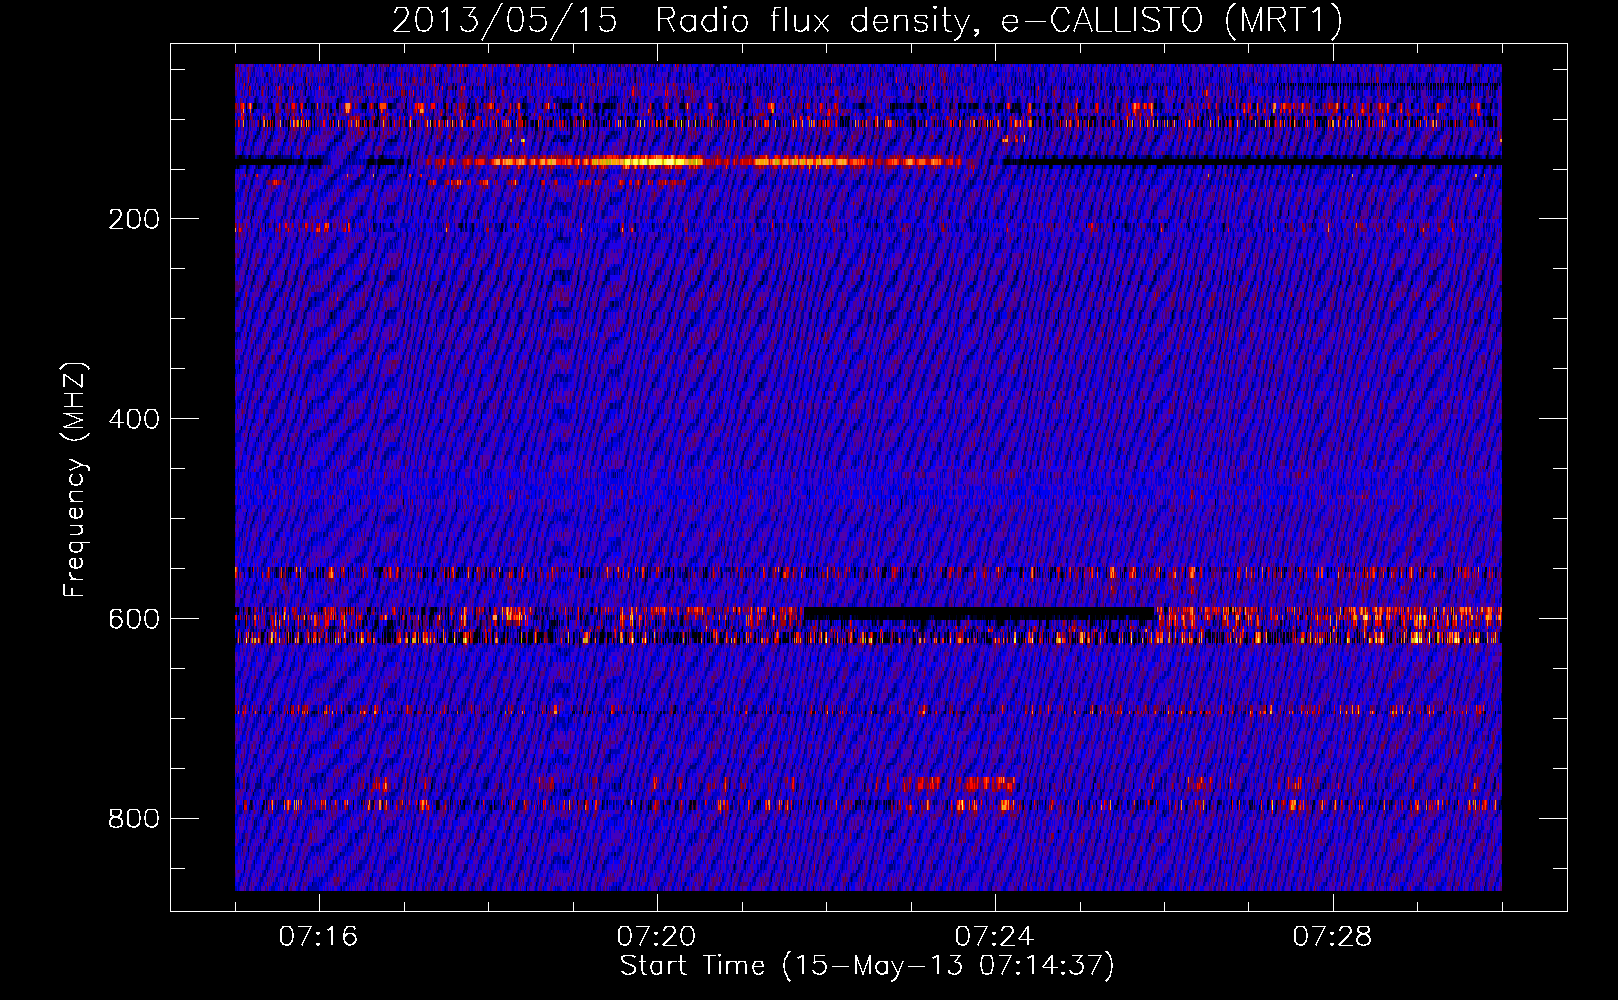Image resolution: width=1618 pixels, height=1000 pixels.
Task: Click the 07:20 time tick label
Action: tap(657, 936)
